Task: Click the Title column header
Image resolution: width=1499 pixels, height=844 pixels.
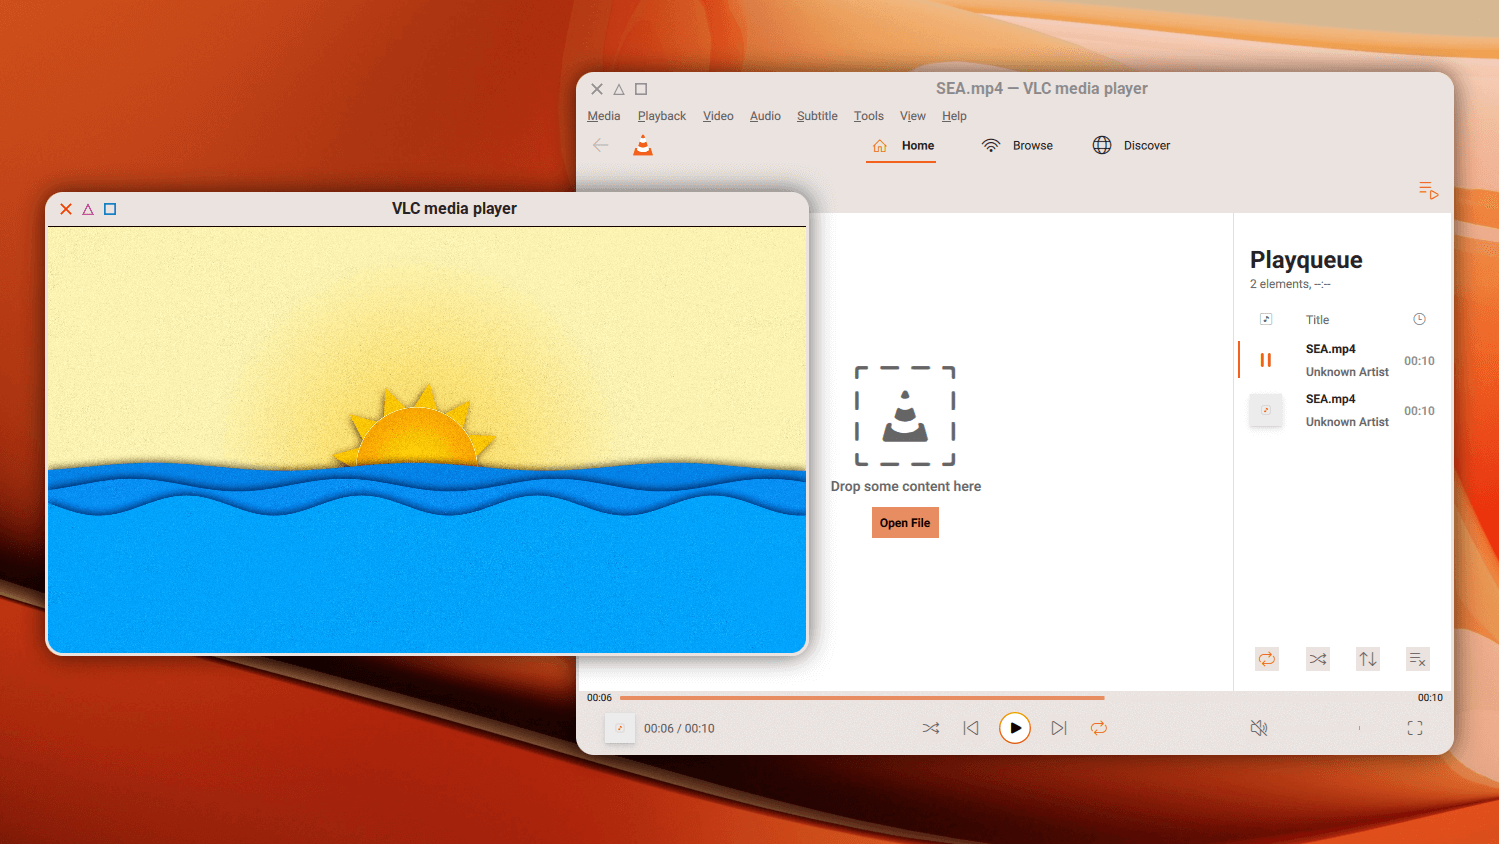Action: click(x=1317, y=320)
